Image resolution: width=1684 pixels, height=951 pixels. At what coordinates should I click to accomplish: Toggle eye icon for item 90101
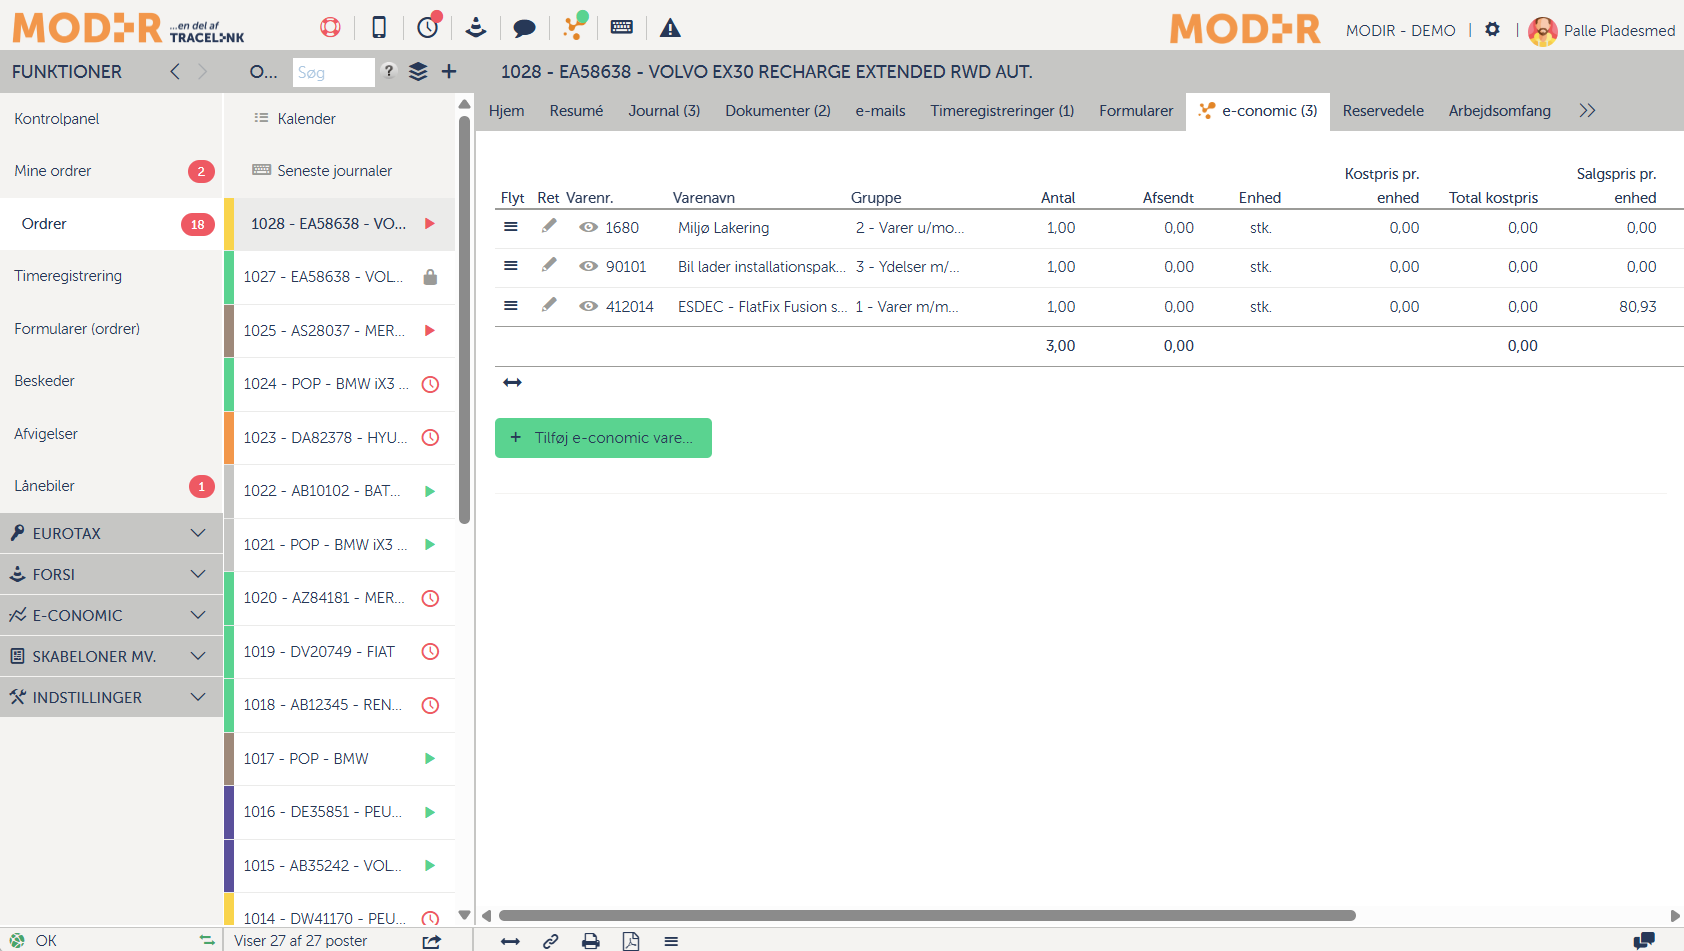tap(589, 267)
